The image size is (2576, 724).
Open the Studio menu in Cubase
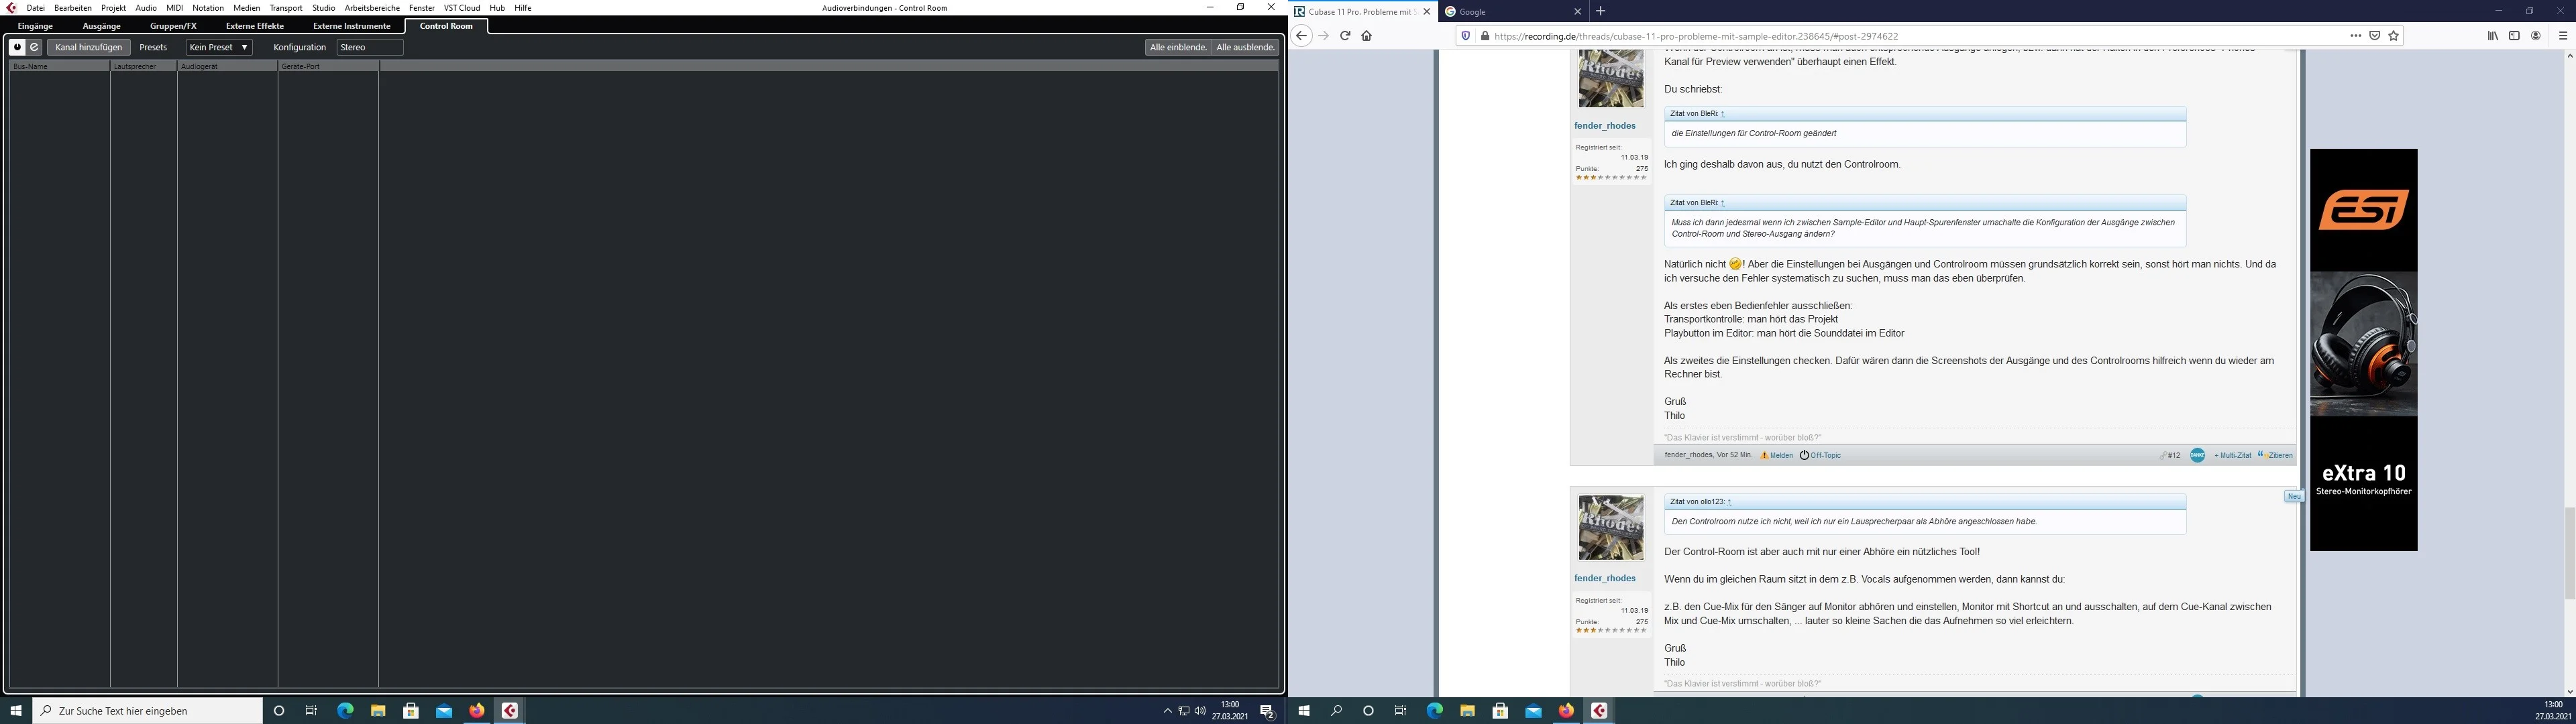click(x=323, y=8)
